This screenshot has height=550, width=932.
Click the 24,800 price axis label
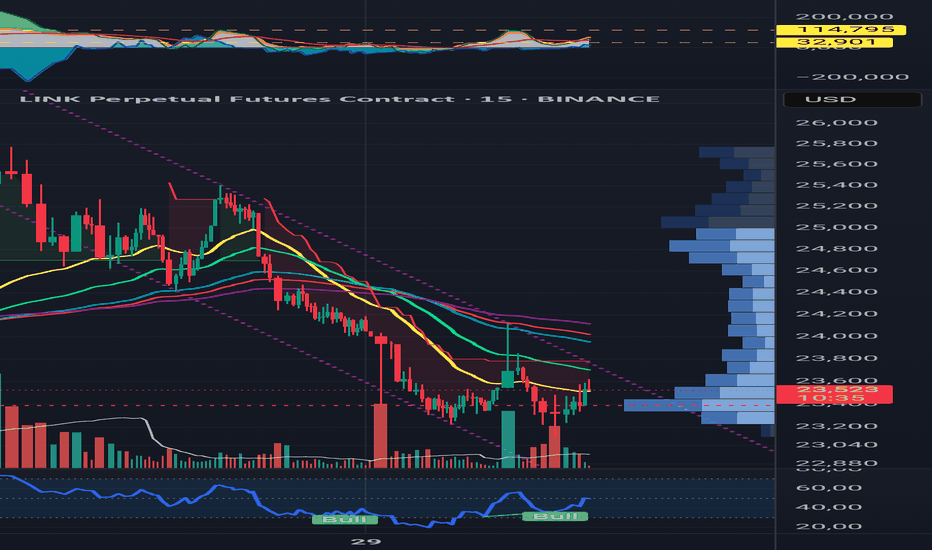click(837, 249)
